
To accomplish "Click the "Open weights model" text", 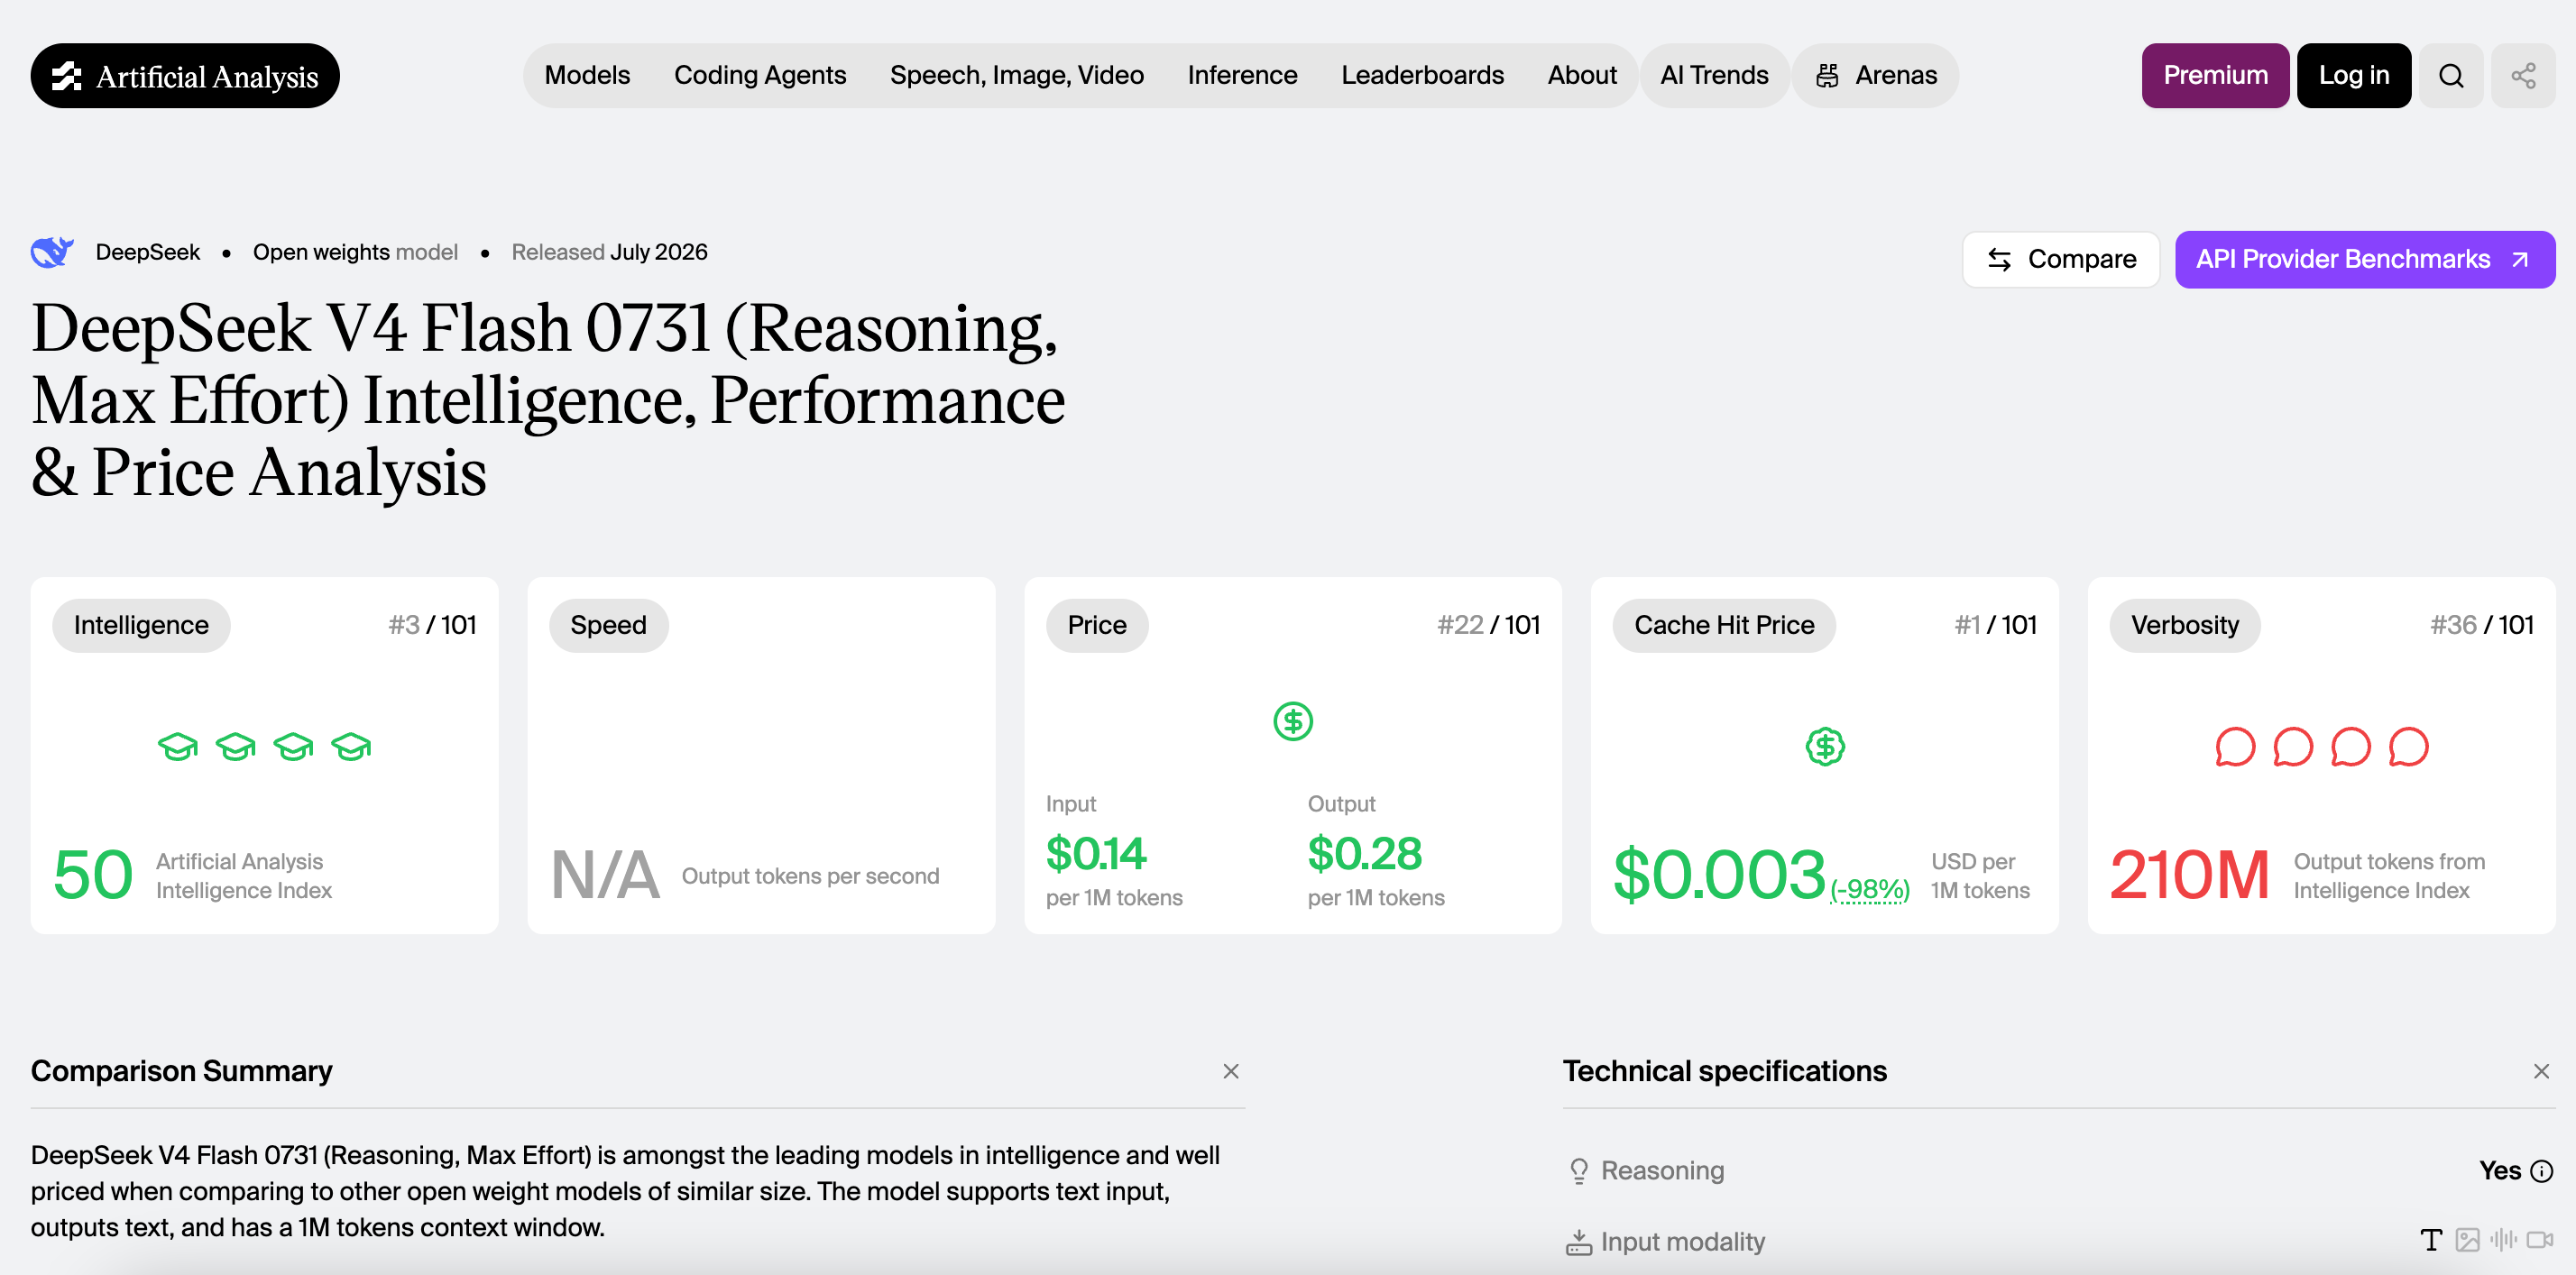I will coord(355,252).
